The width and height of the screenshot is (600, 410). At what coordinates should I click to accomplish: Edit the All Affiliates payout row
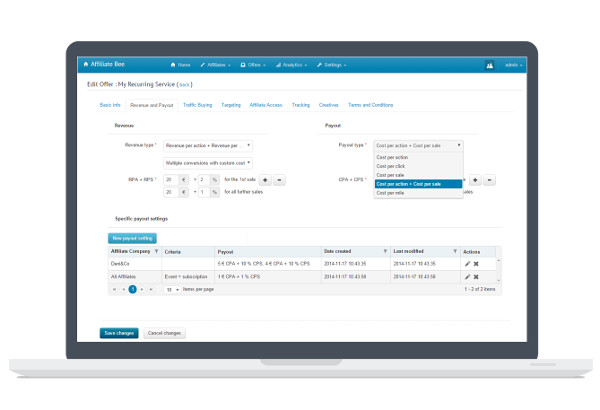(x=467, y=277)
